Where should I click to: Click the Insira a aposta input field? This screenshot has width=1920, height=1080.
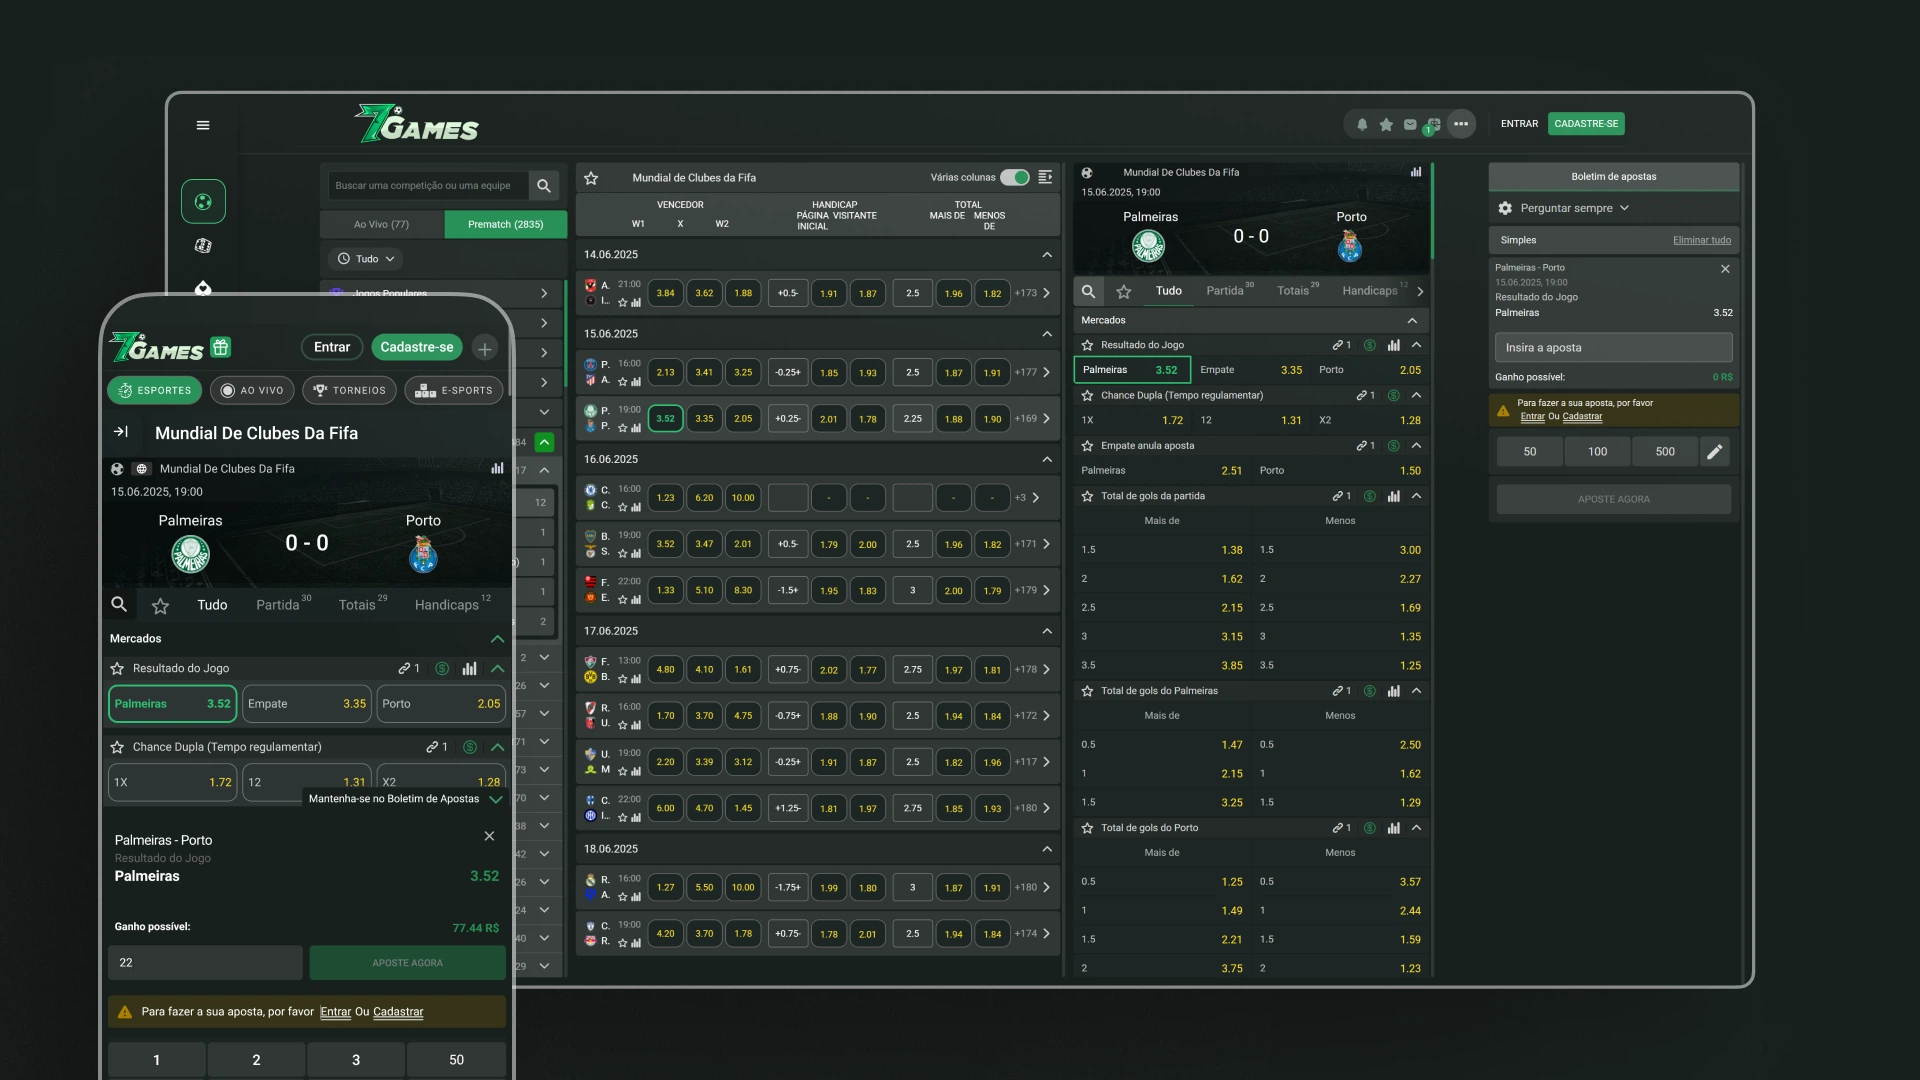pyautogui.click(x=1613, y=348)
